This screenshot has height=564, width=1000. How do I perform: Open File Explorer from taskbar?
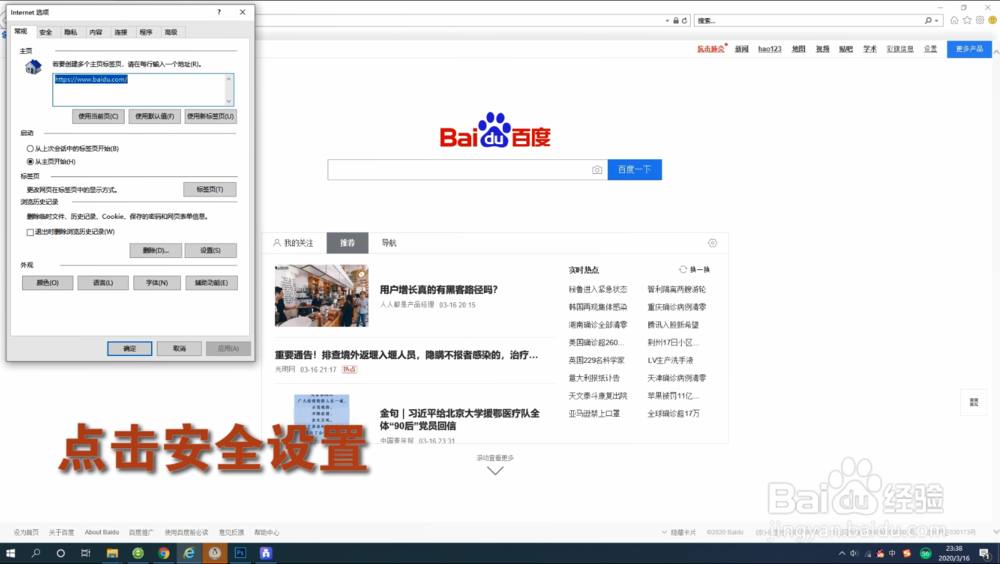[x=112, y=553]
